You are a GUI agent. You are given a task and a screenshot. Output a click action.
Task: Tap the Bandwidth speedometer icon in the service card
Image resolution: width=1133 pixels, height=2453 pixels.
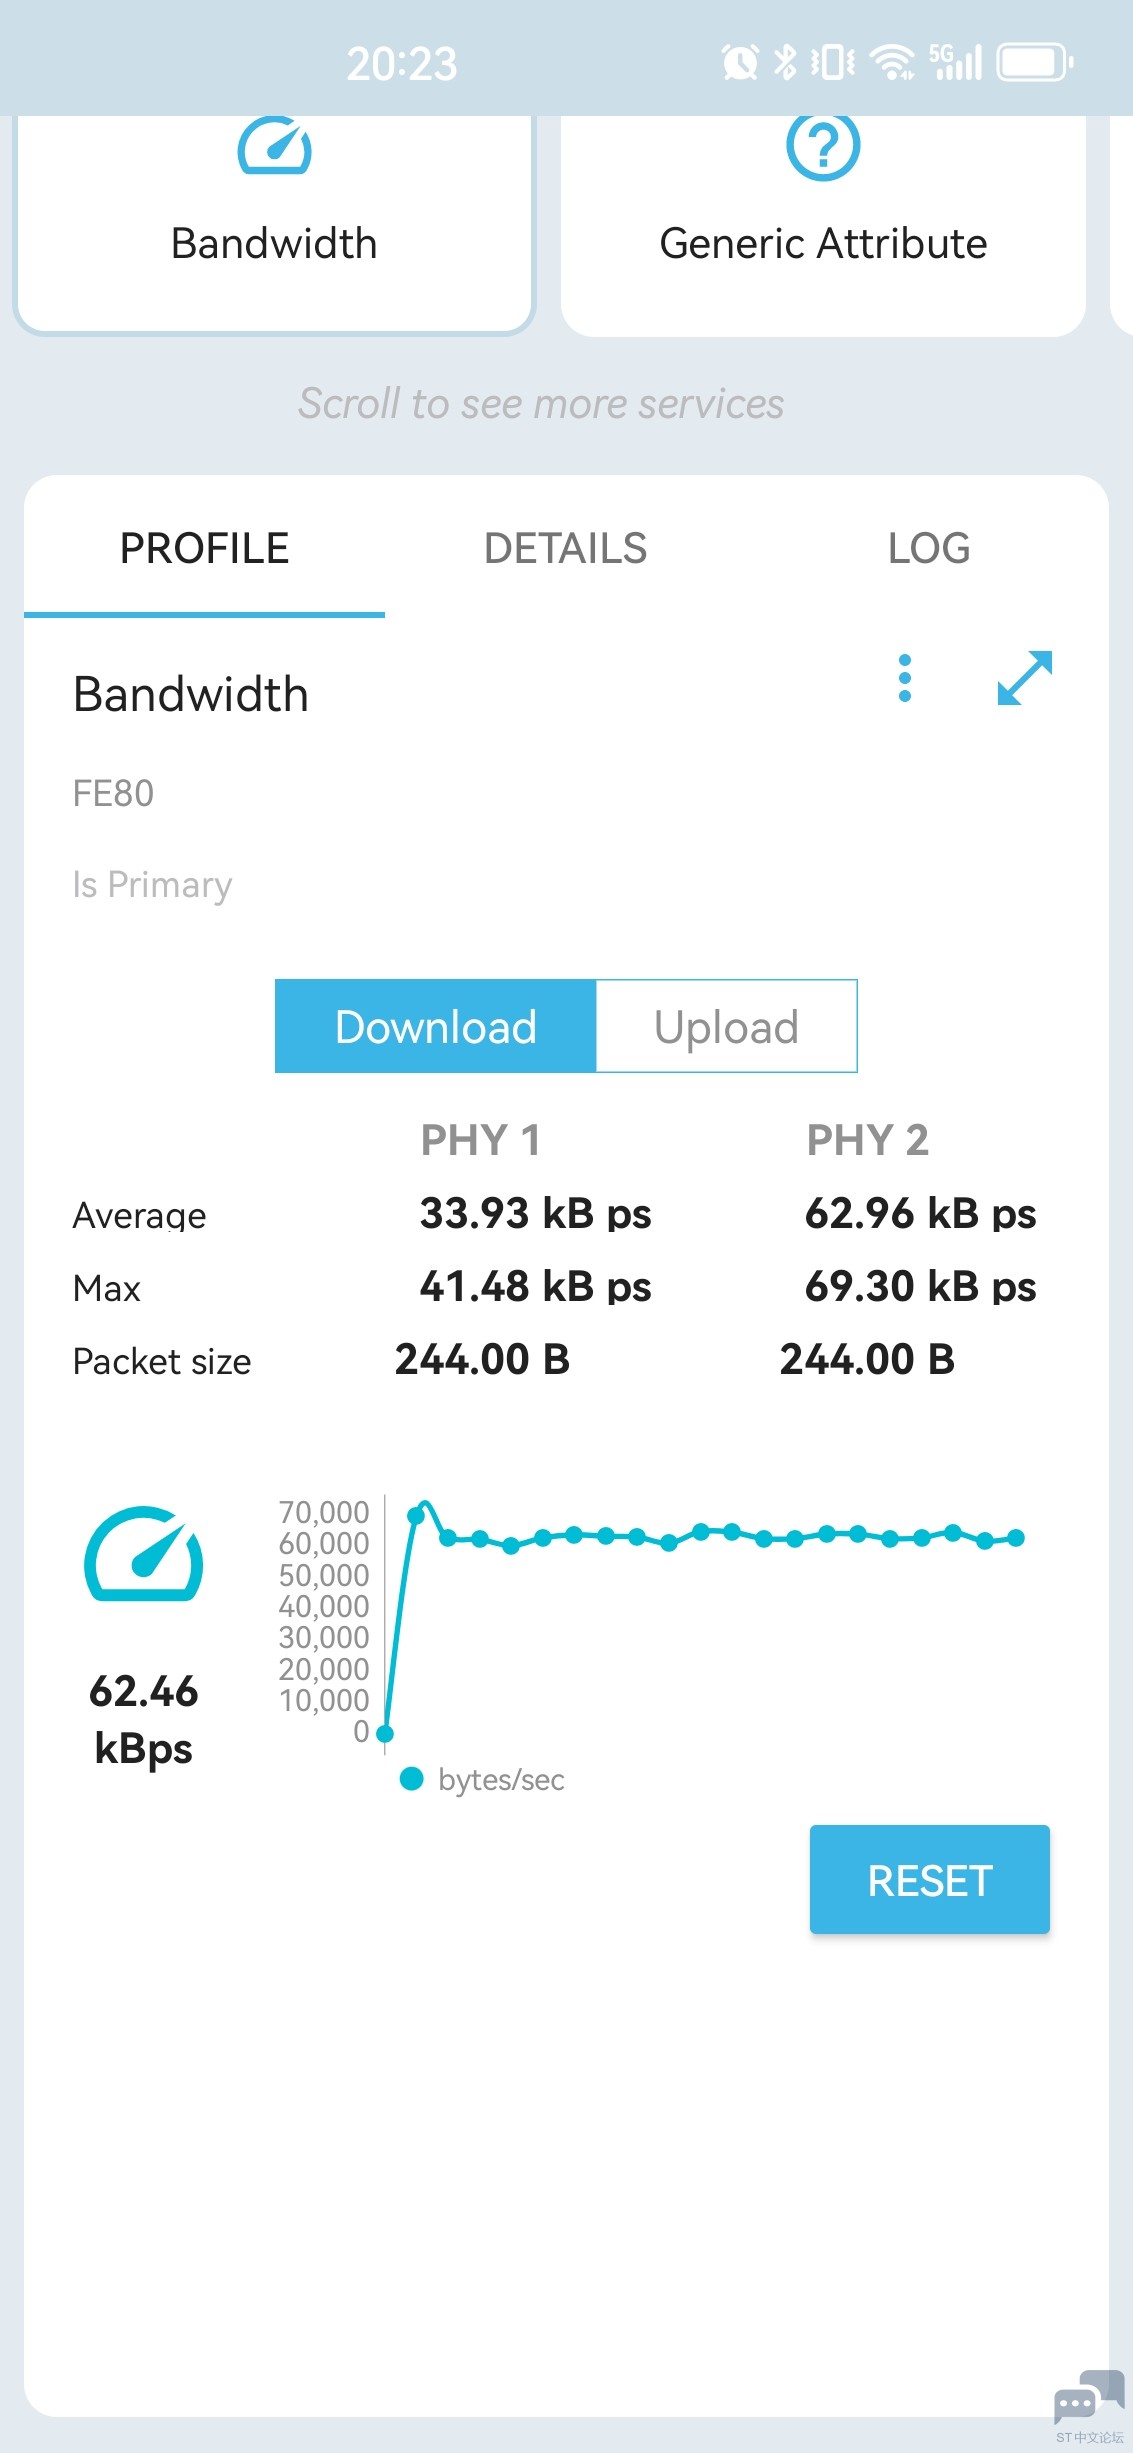[x=274, y=145]
